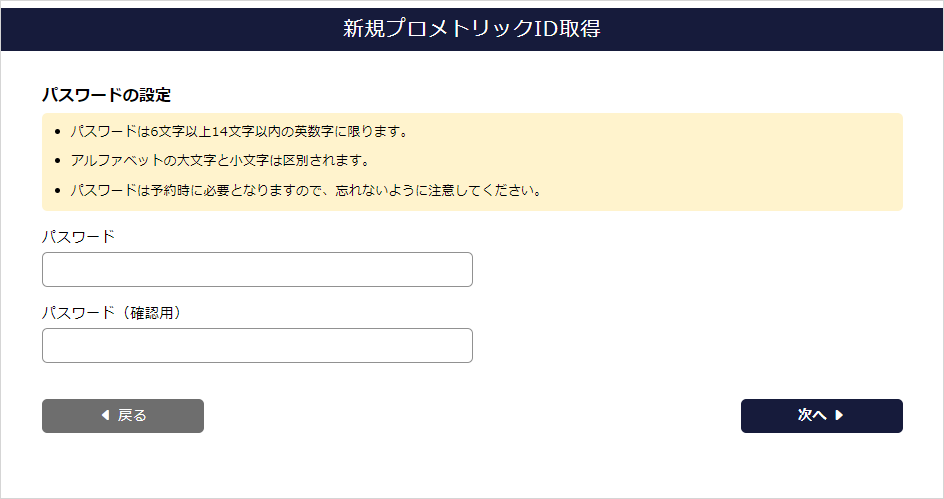Click the right arrow icon on 次へ
944x499 pixels.
click(839, 416)
